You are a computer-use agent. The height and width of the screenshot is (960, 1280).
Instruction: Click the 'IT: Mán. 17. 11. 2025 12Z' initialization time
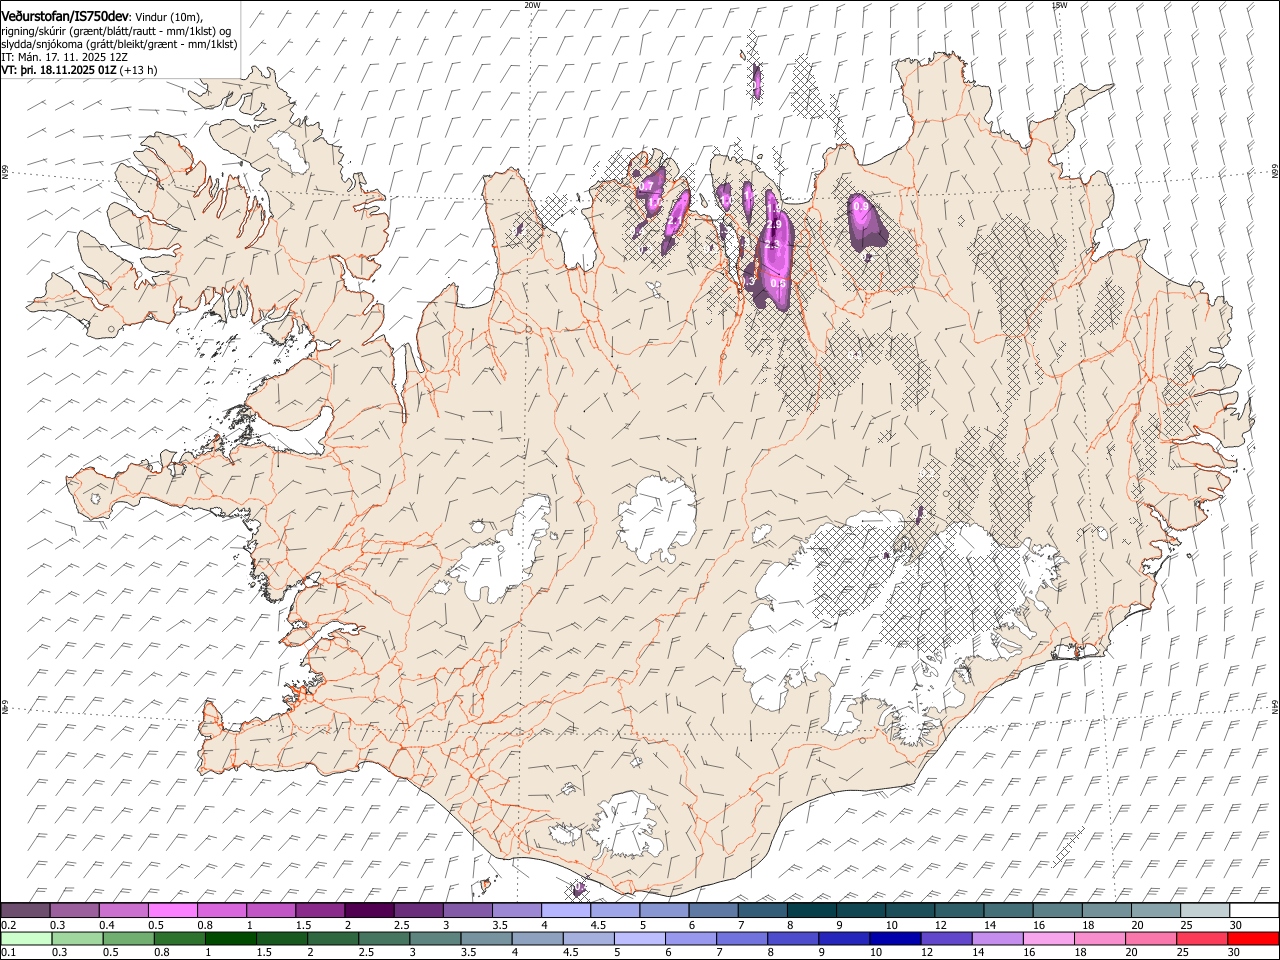(x=64, y=58)
